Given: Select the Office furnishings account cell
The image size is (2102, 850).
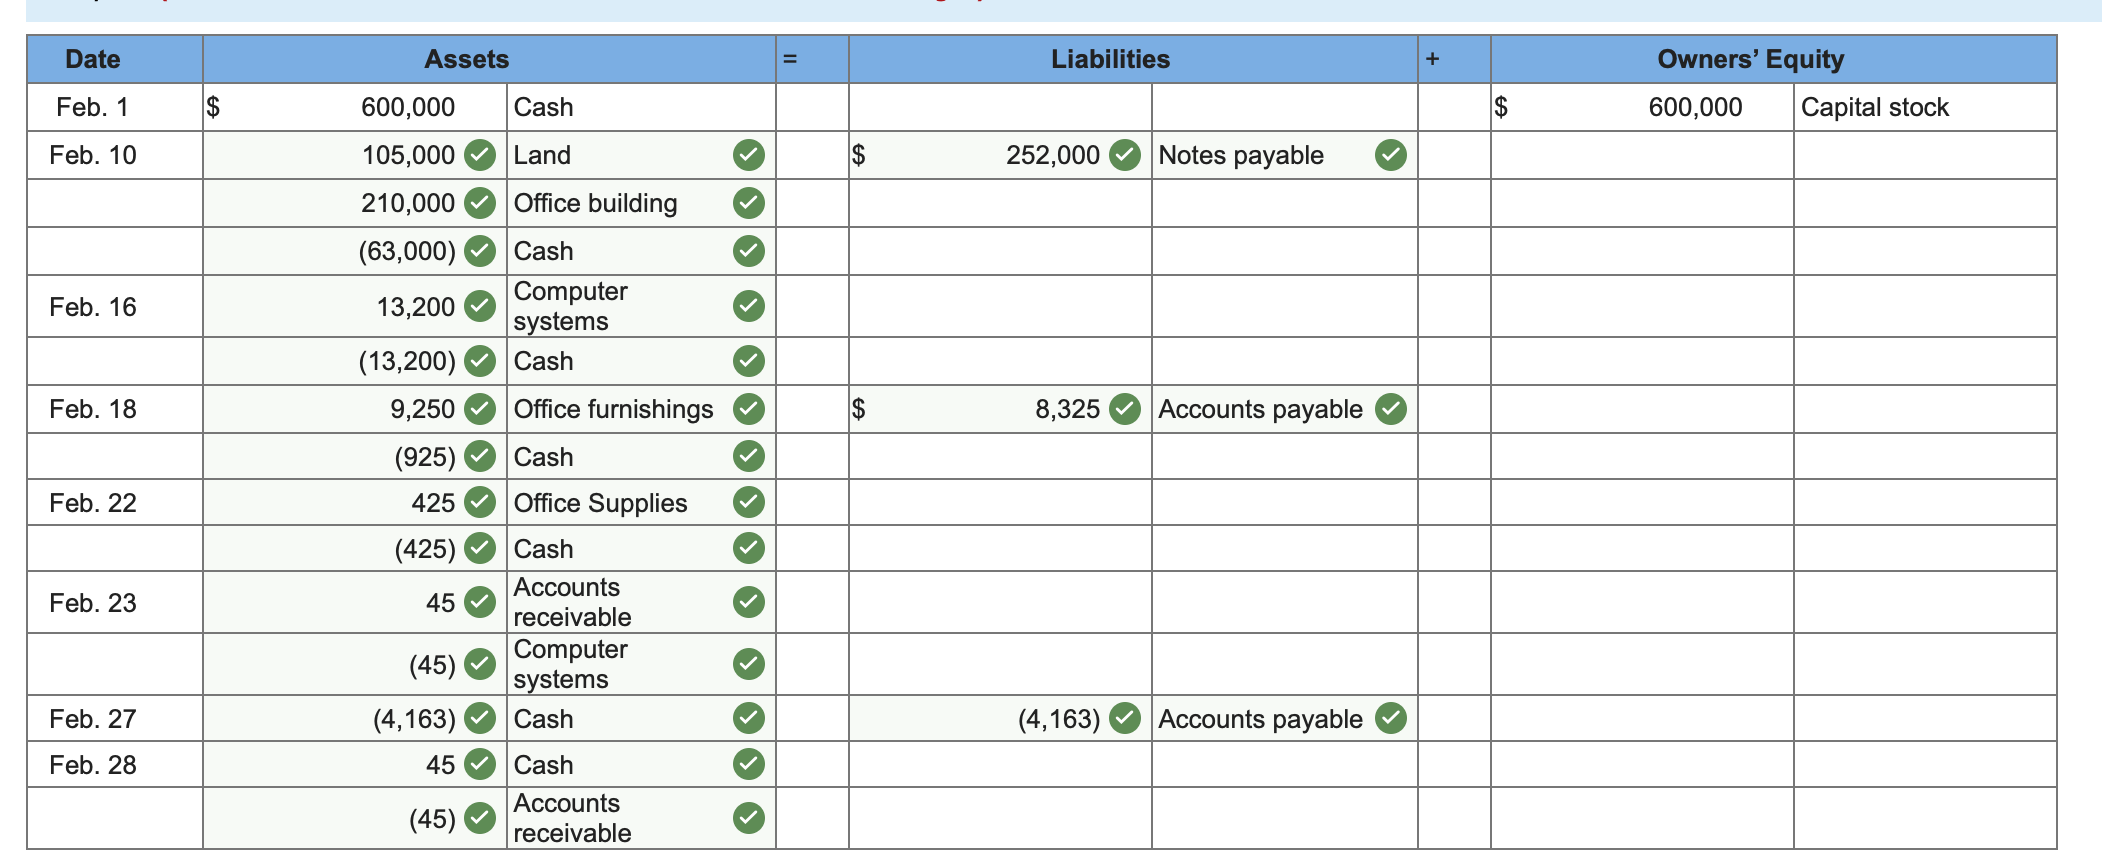Looking at the screenshot, I should (x=641, y=409).
